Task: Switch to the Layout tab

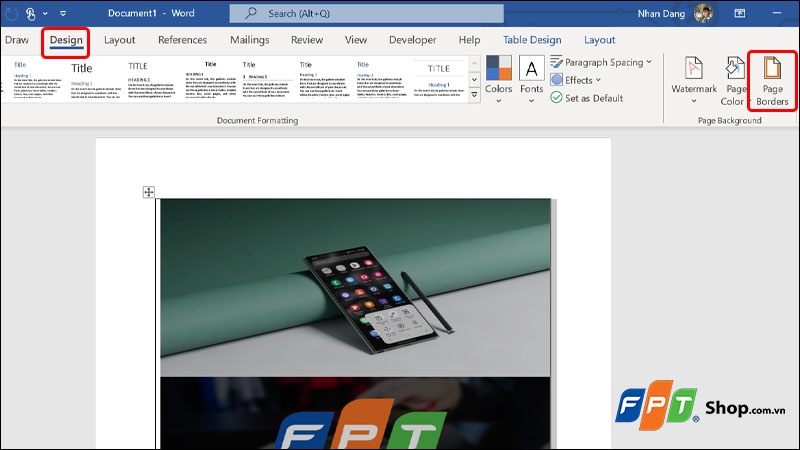Action: click(119, 40)
